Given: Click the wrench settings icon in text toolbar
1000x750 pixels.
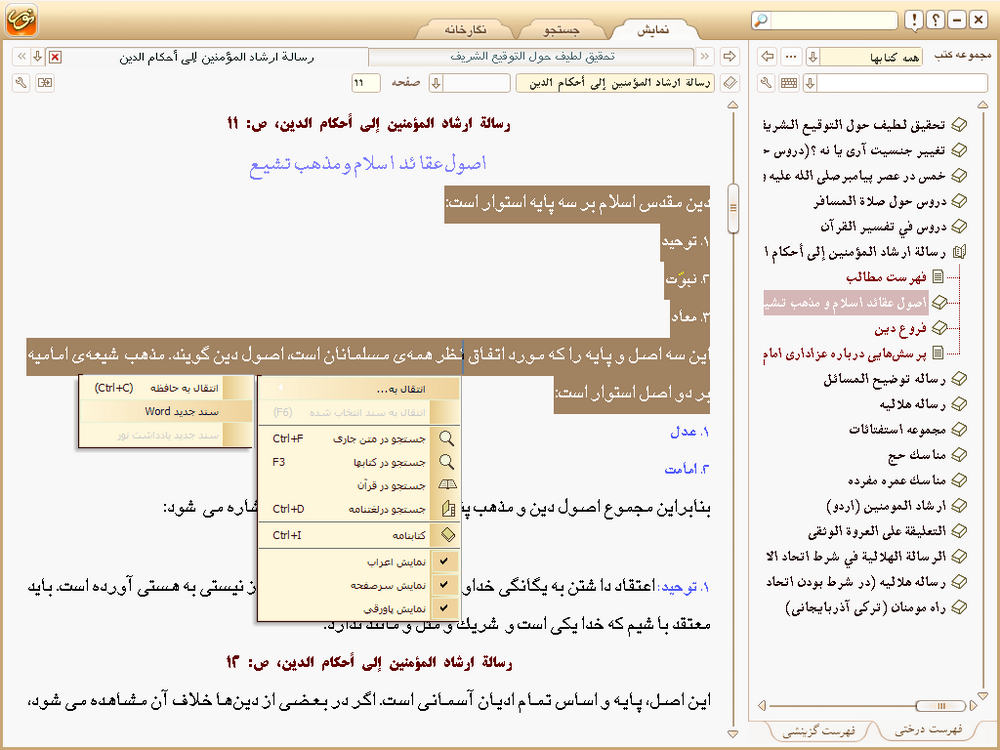Looking at the screenshot, I should [21, 83].
